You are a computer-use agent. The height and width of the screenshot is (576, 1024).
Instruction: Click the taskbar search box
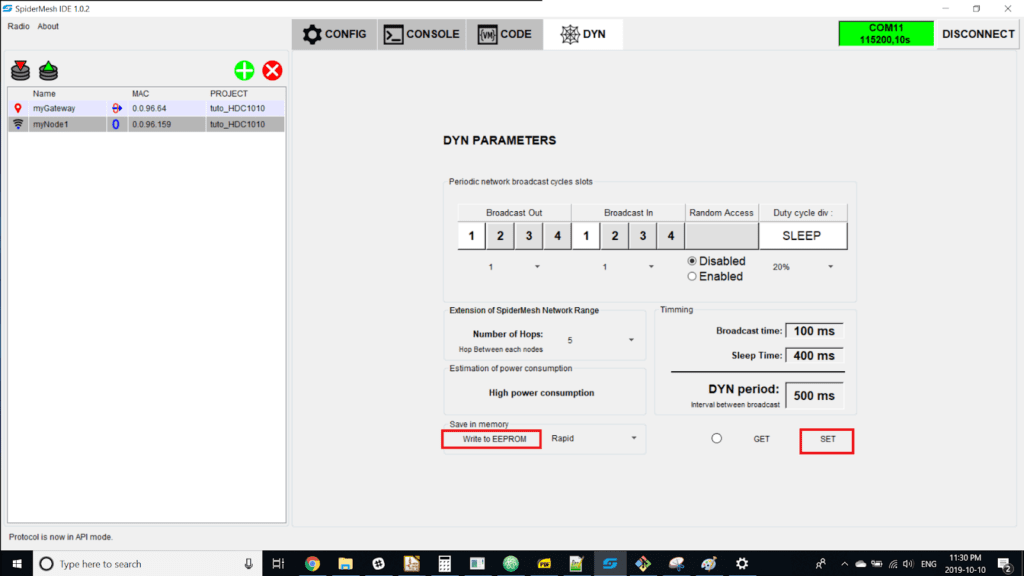147,564
